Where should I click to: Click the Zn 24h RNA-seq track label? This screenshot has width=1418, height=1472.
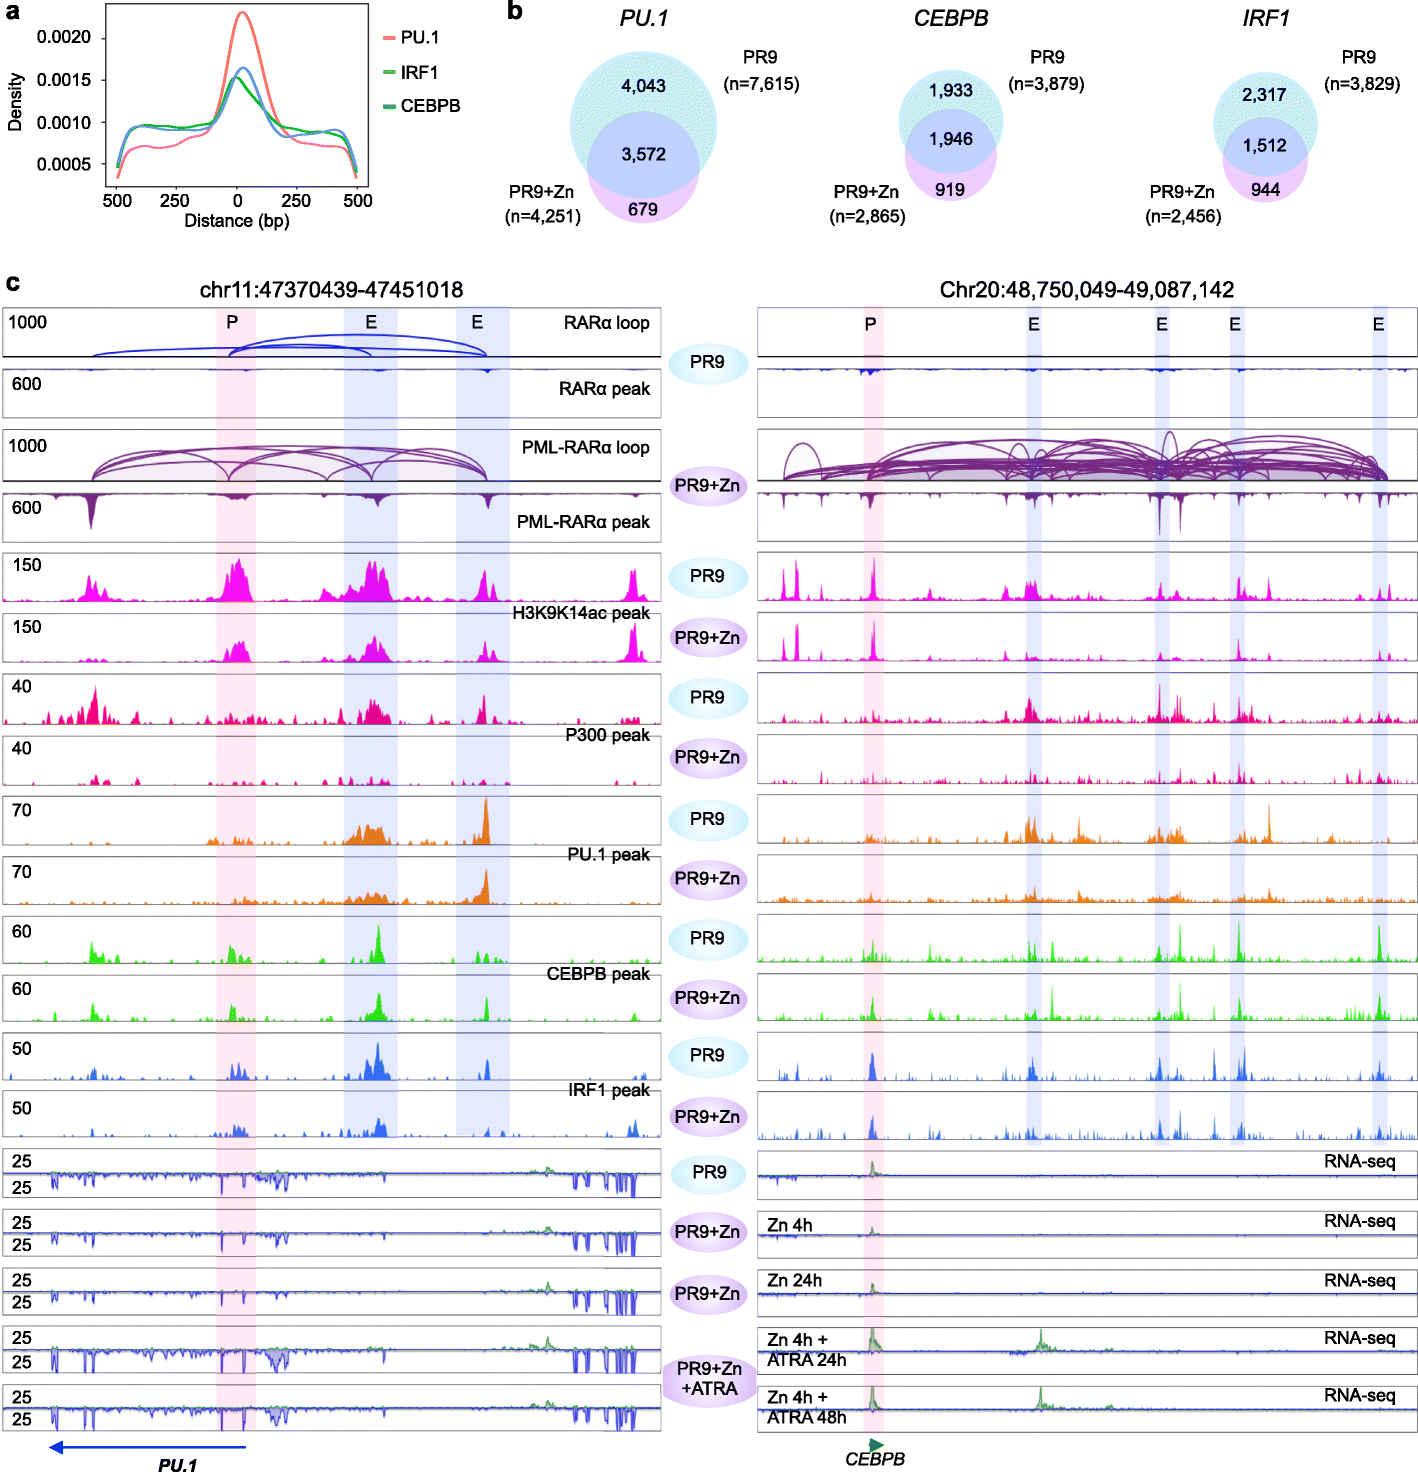(x=794, y=1281)
